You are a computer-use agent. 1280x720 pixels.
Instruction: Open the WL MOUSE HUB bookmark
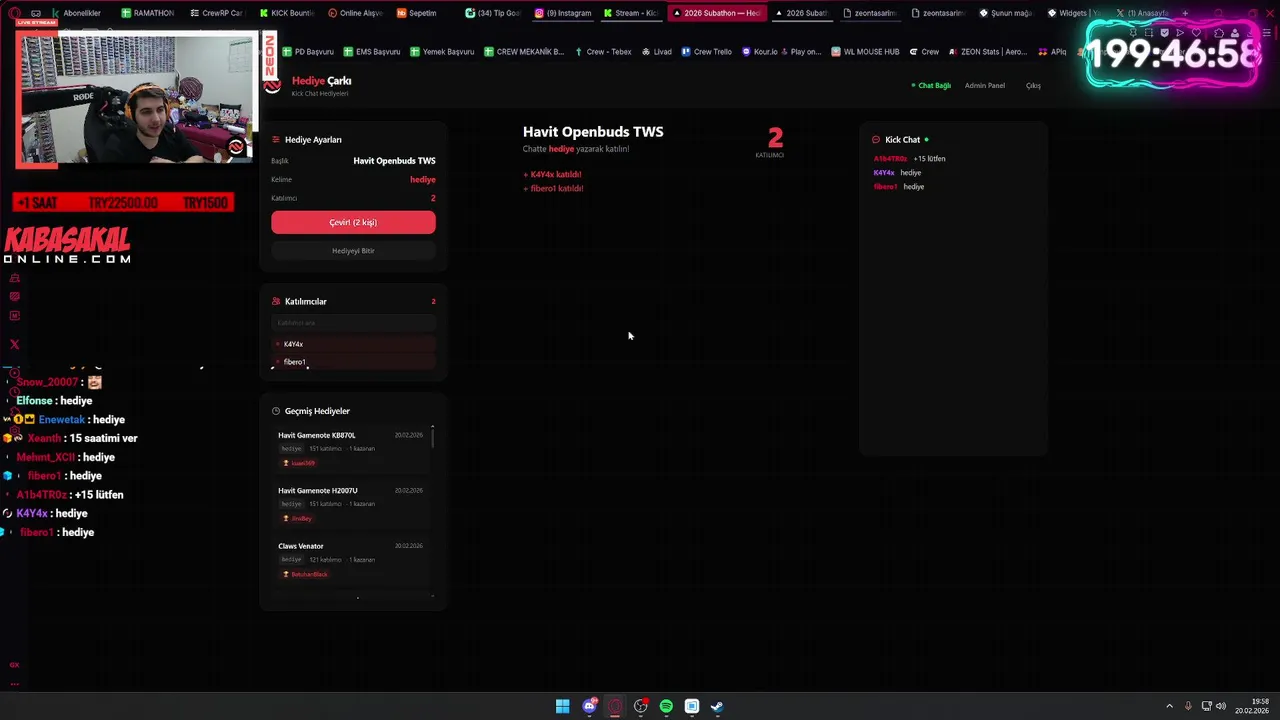865,52
